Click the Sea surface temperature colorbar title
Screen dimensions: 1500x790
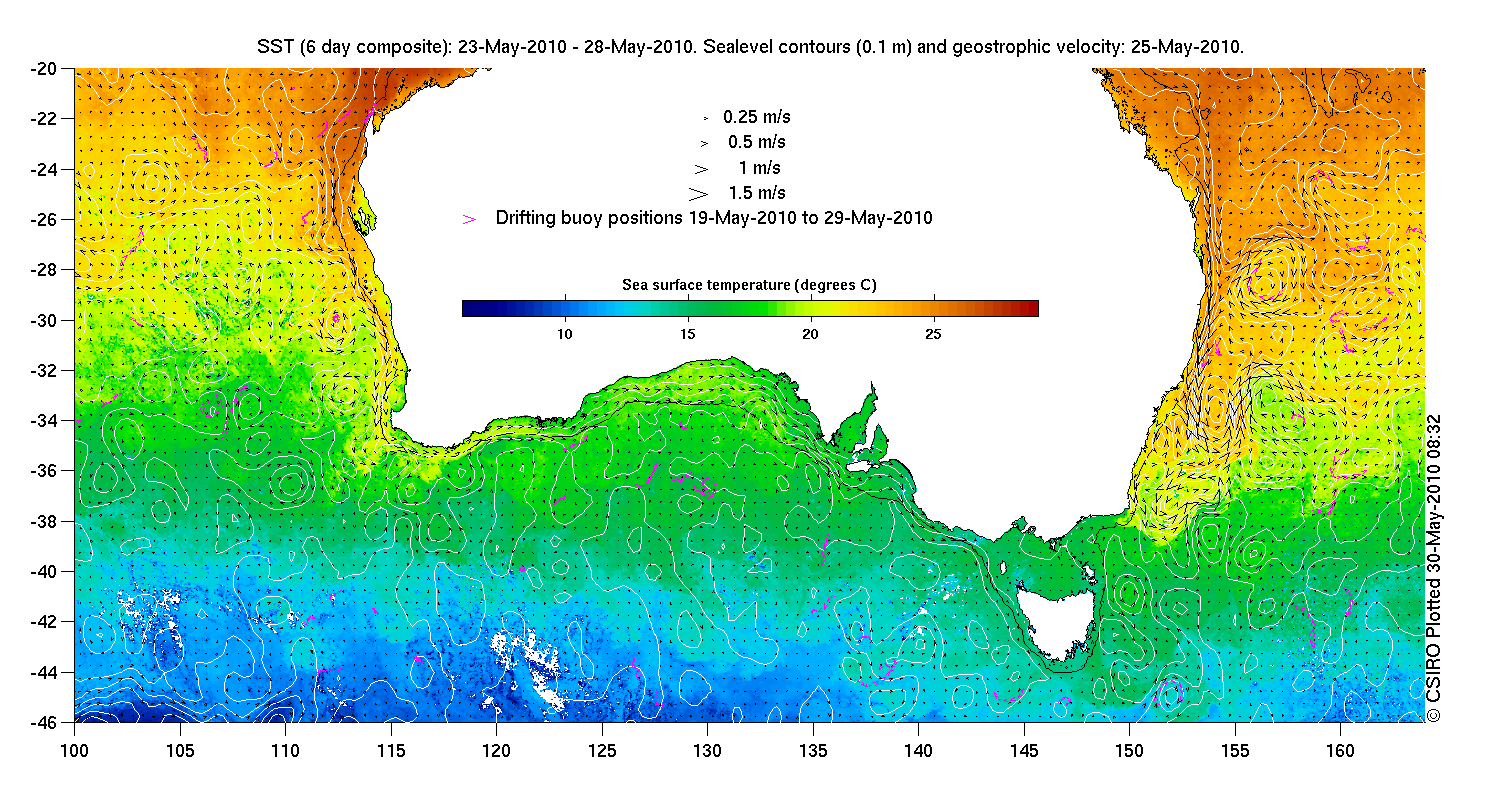tap(750, 285)
